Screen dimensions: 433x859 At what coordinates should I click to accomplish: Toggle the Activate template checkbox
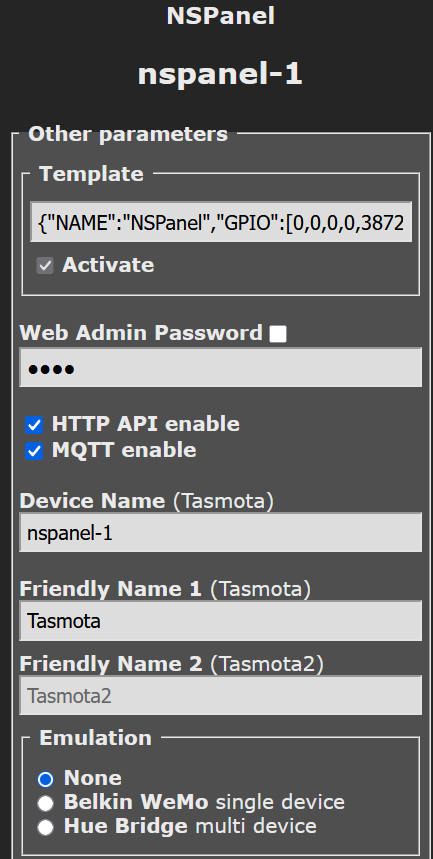point(45,266)
